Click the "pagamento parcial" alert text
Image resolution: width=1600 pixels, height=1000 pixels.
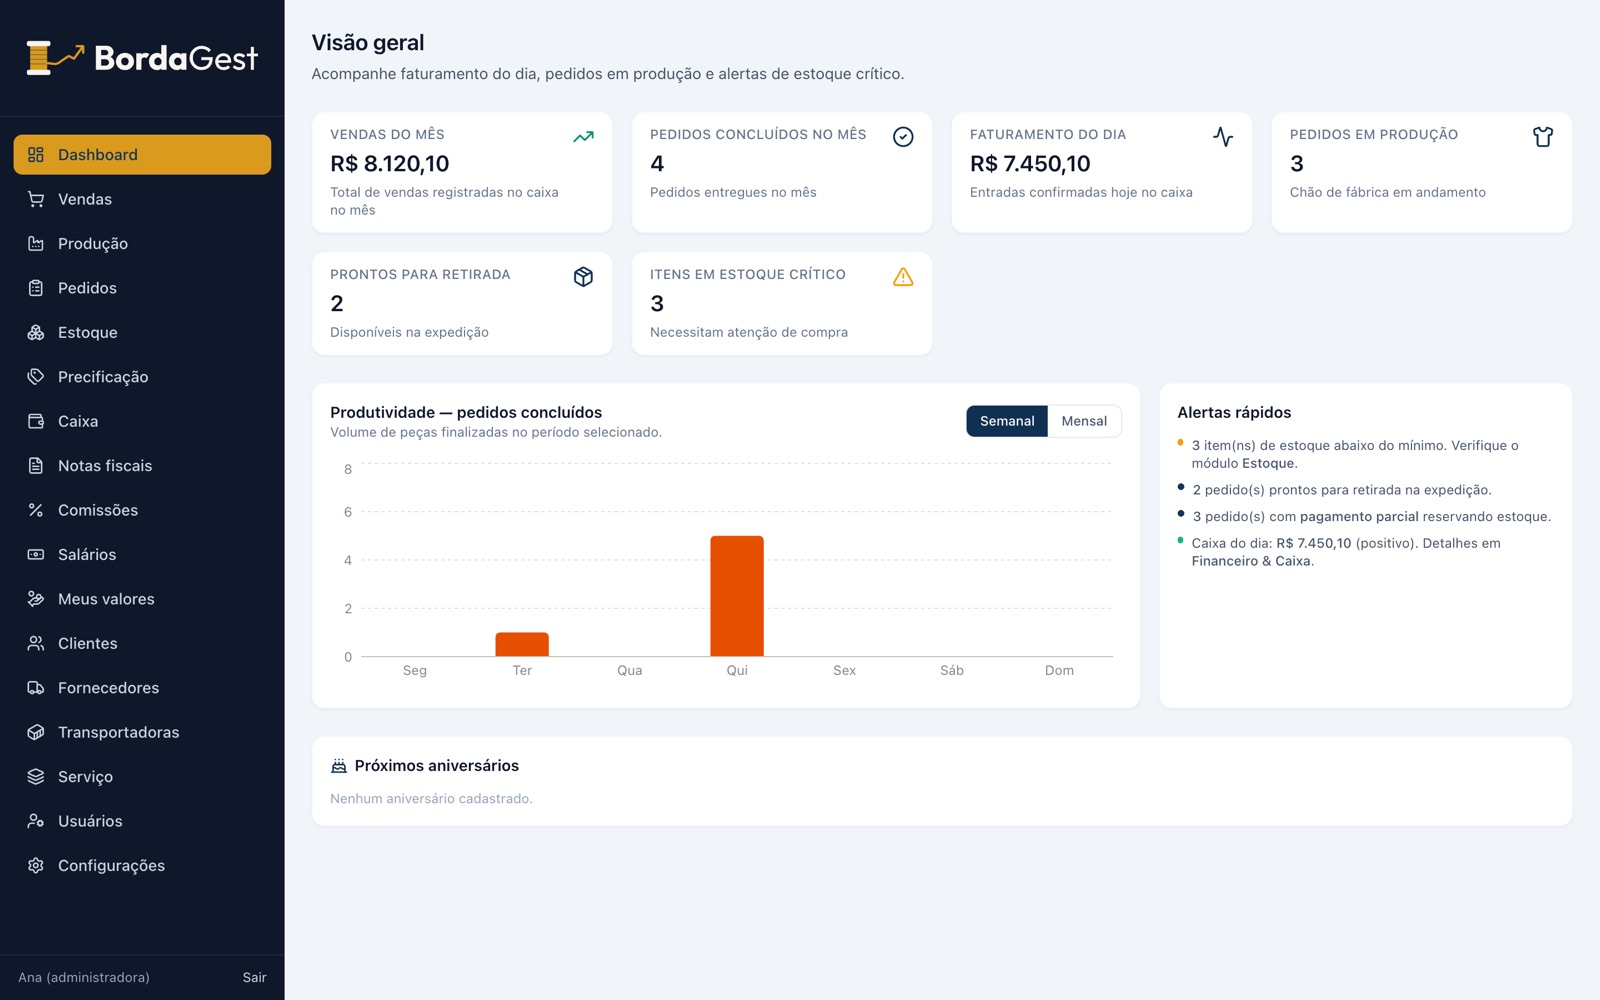coord(1359,517)
